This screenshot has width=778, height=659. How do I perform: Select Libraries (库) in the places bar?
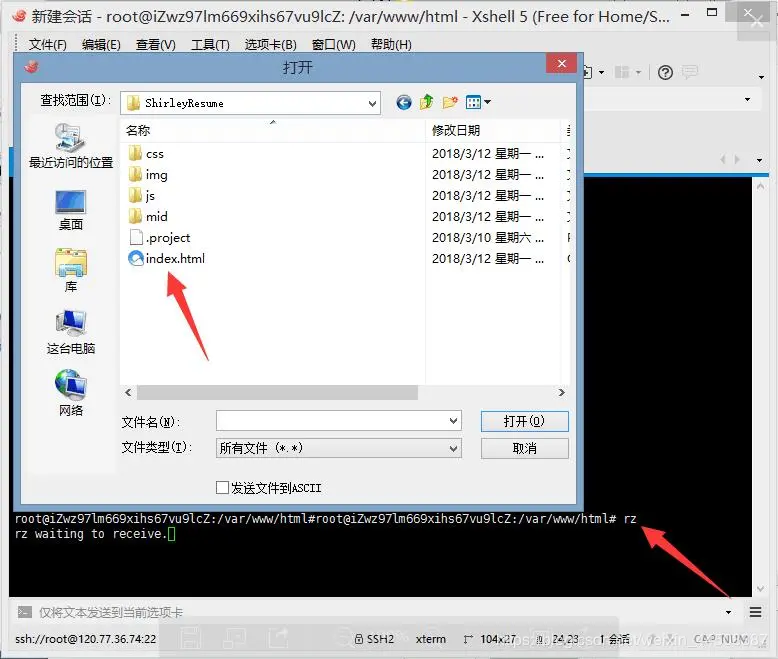tap(70, 270)
